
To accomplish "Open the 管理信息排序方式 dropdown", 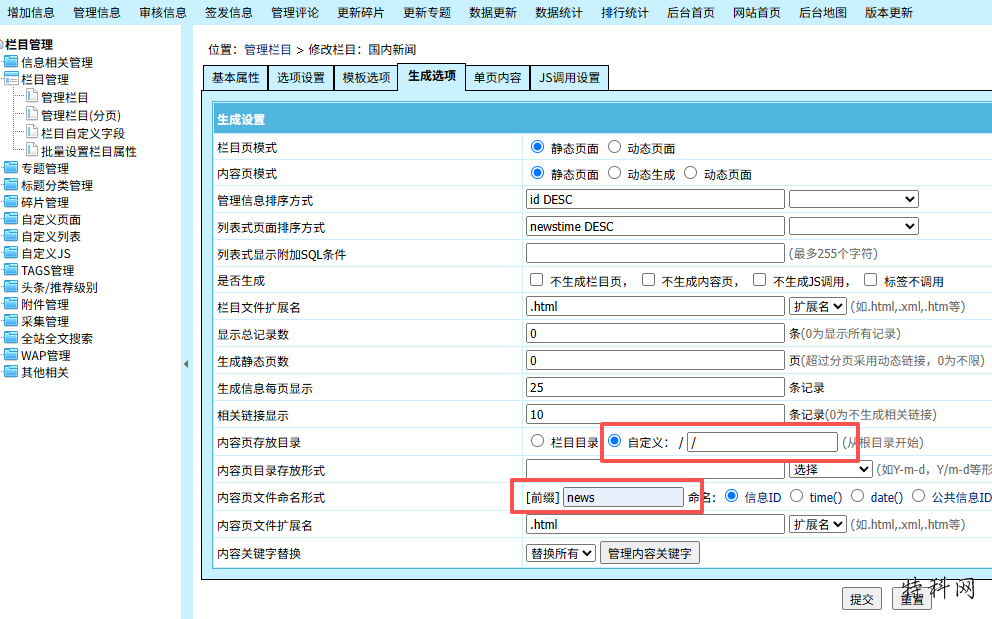I will pyautogui.click(x=854, y=199).
